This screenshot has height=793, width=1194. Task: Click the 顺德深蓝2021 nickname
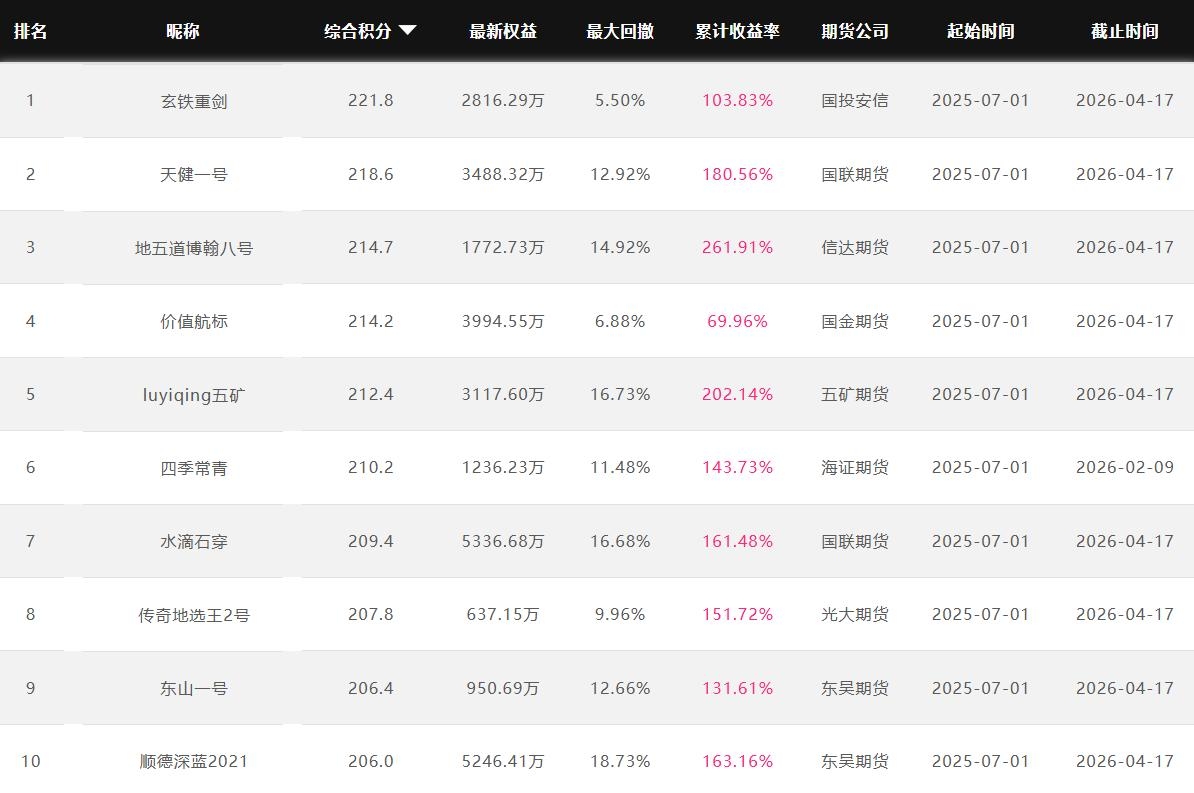[x=194, y=762]
